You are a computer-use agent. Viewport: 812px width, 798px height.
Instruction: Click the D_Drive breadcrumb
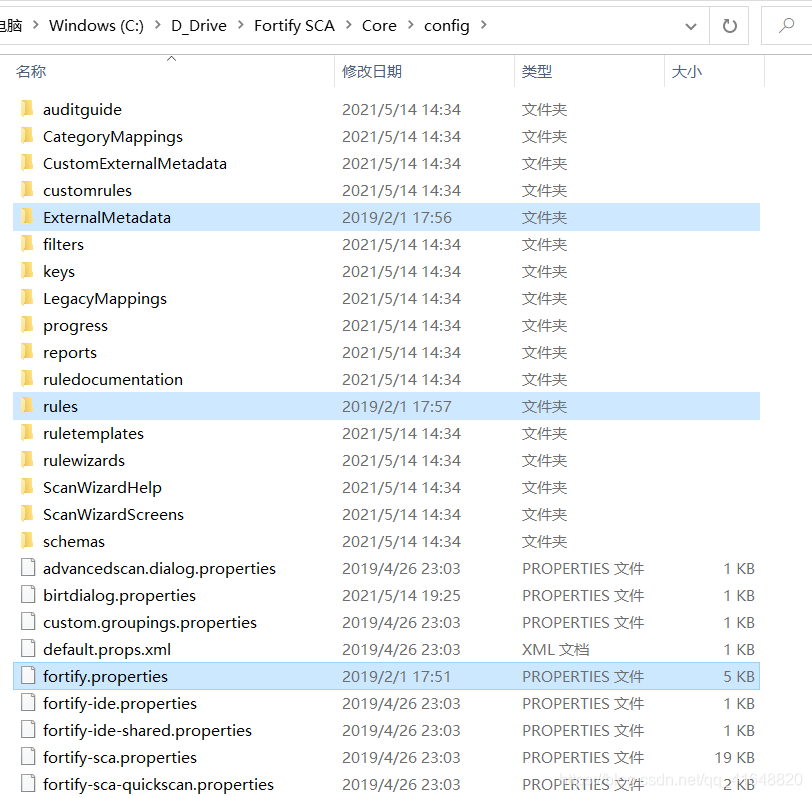point(199,25)
